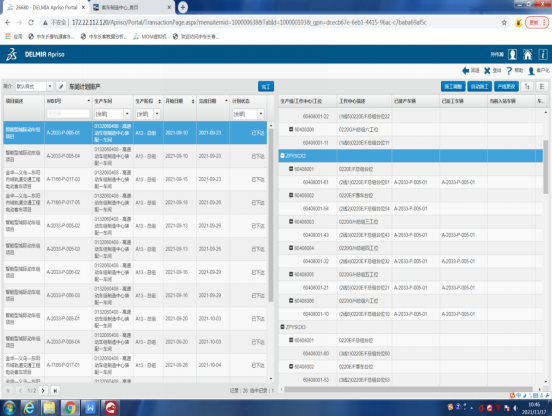Toggle the tree view icon button
The image size is (552, 416).
pos(527,87)
